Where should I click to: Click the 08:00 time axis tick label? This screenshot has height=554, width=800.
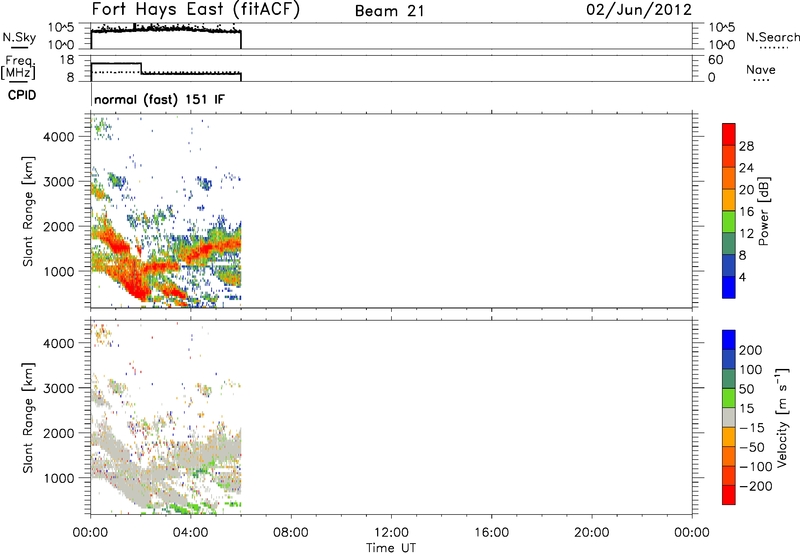(291, 533)
